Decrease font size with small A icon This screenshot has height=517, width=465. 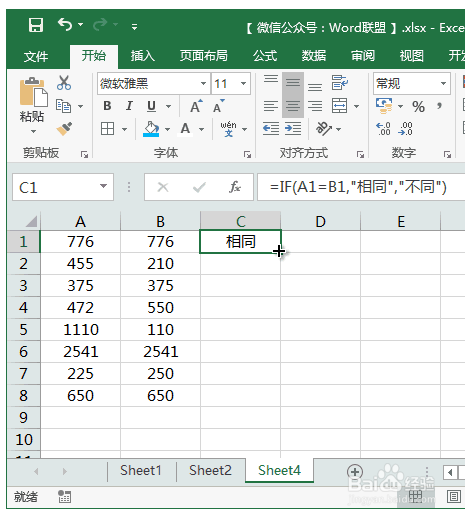pyautogui.click(x=219, y=106)
